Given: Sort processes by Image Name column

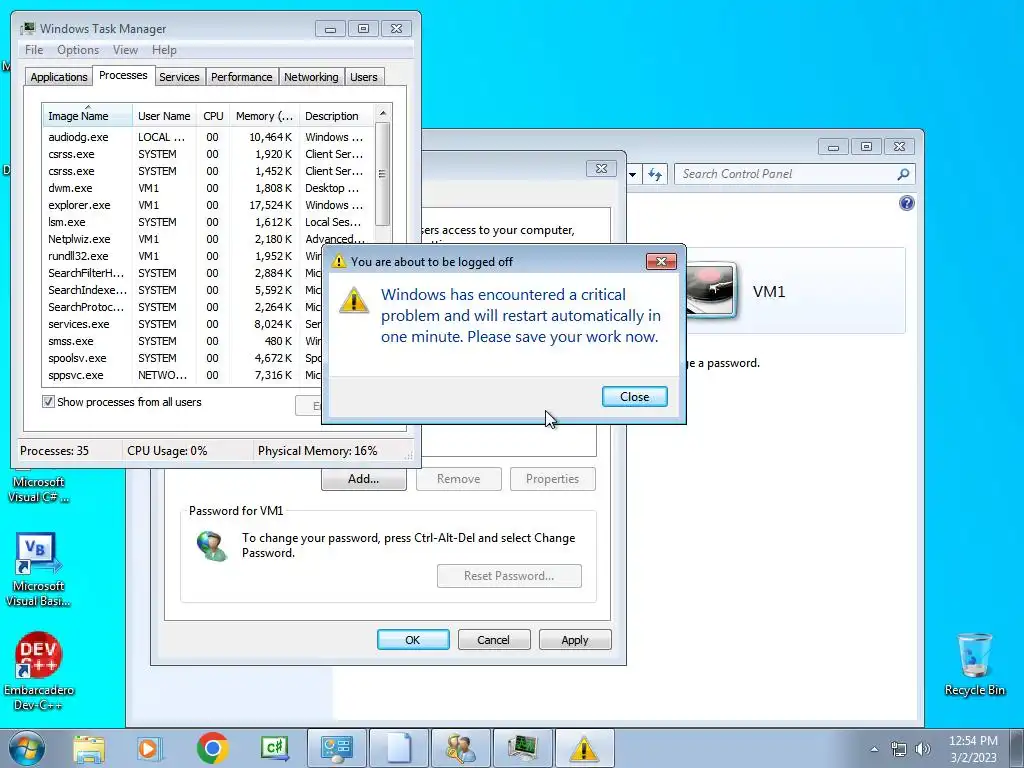Looking at the screenshot, I should pyautogui.click(x=88, y=116).
